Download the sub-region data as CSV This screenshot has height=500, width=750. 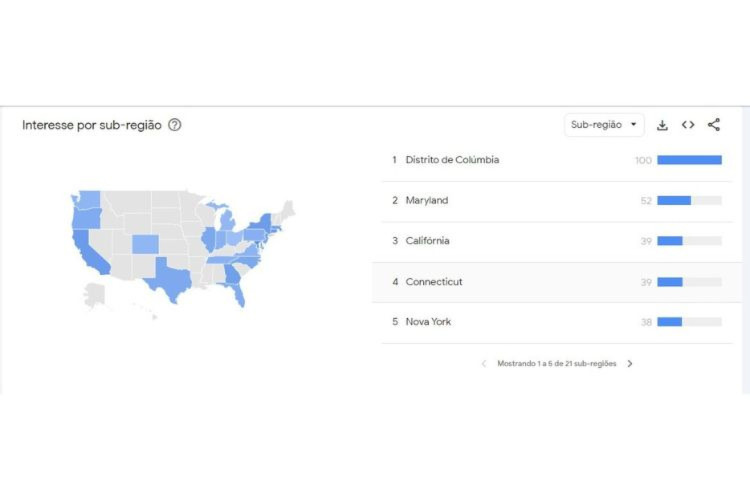662,125
